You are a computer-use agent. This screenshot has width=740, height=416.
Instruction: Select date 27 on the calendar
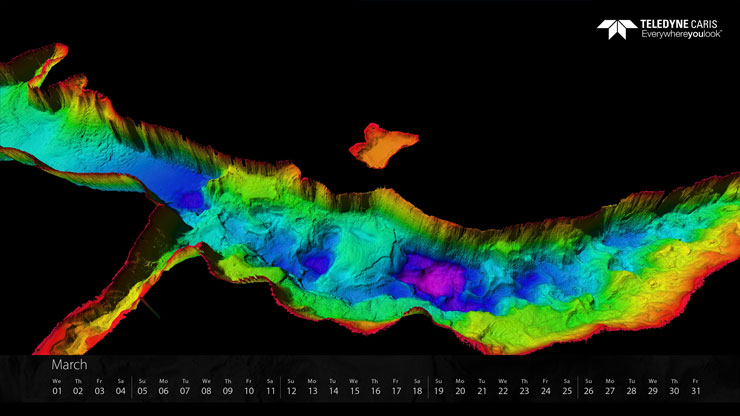(610, 391)
